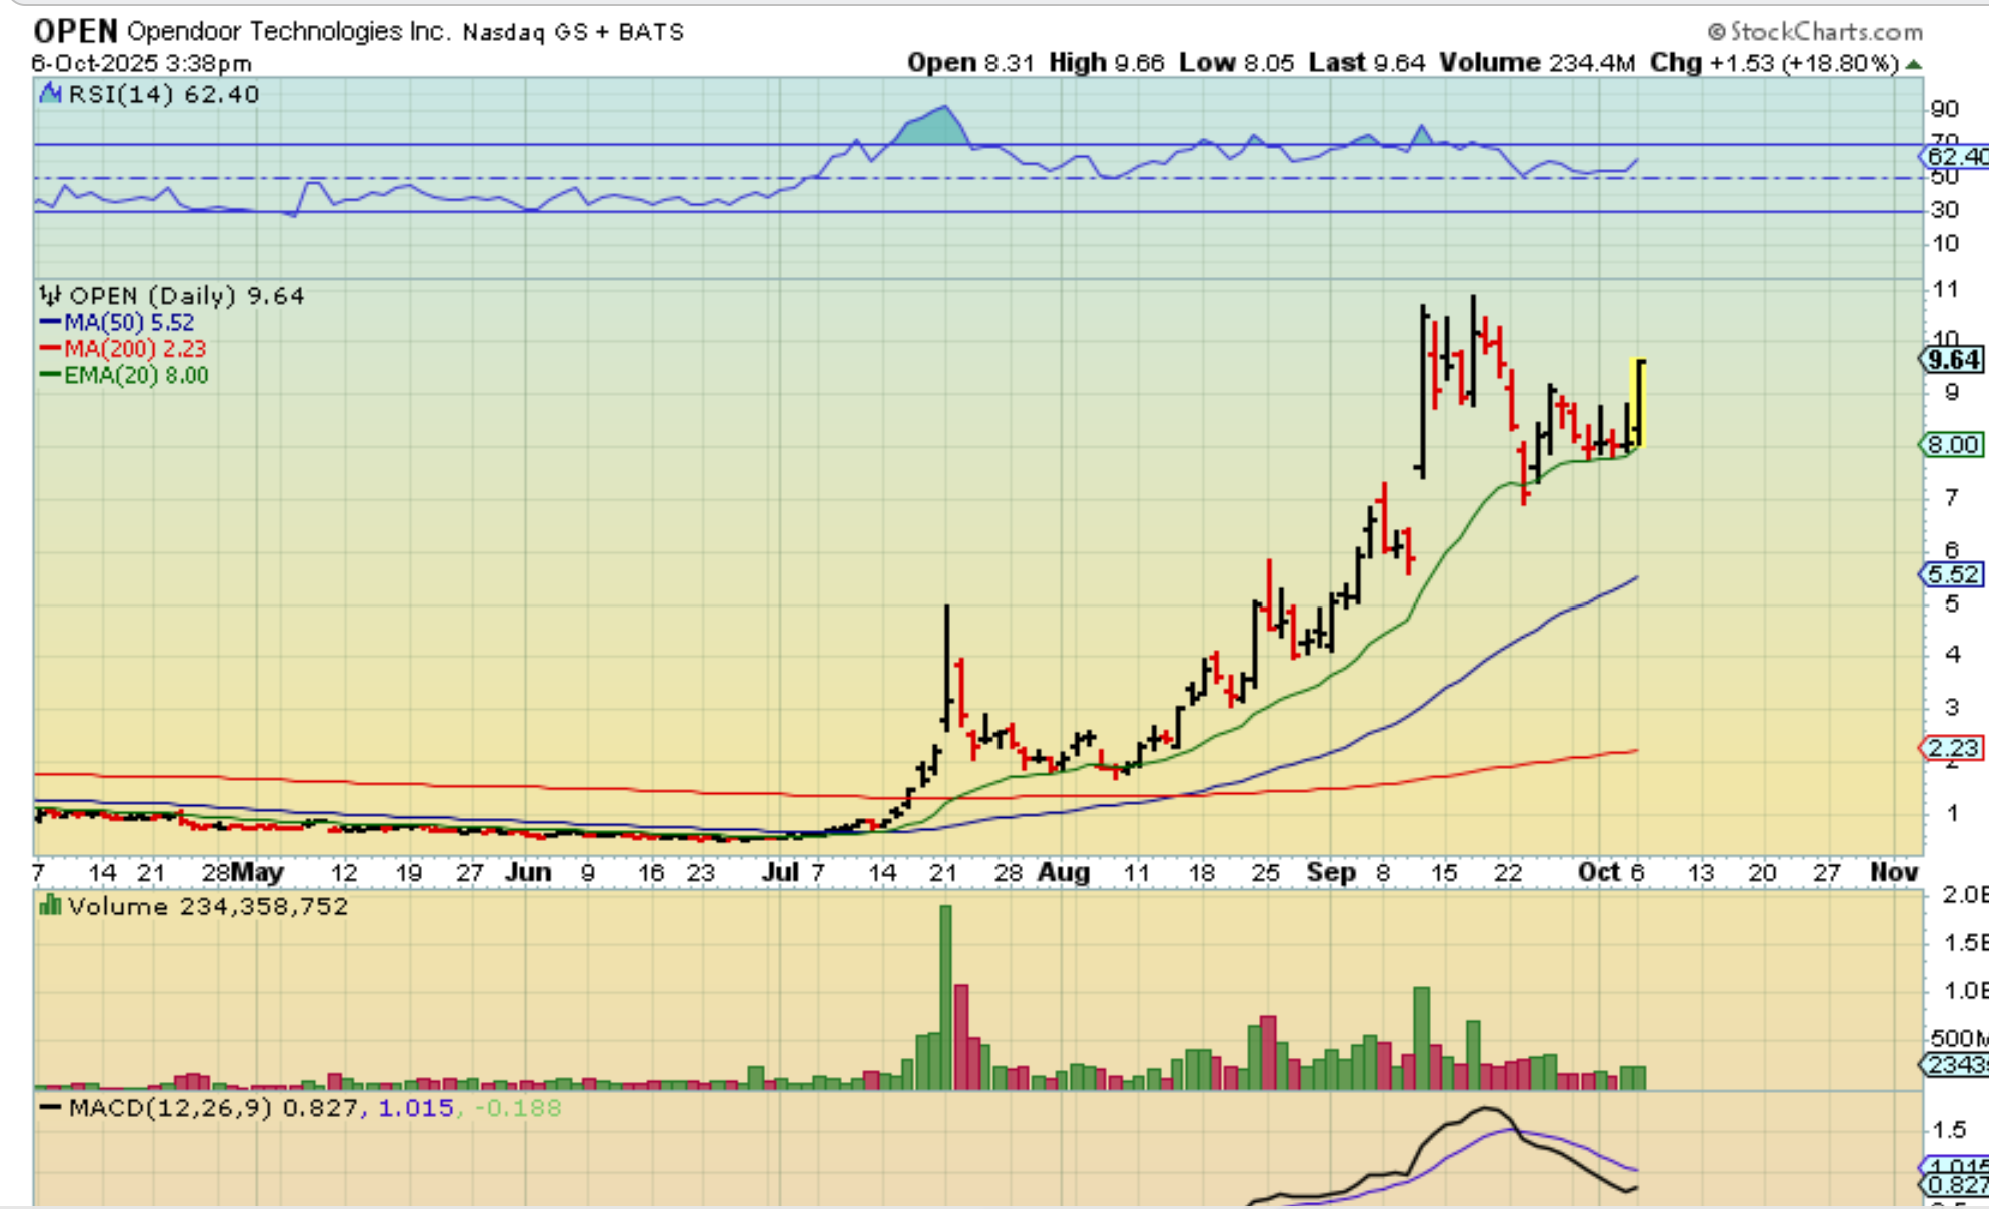Screen dimensions: 1989x1209
Task: Click the blue MA(50) legend dash
Action: [50, 322]
